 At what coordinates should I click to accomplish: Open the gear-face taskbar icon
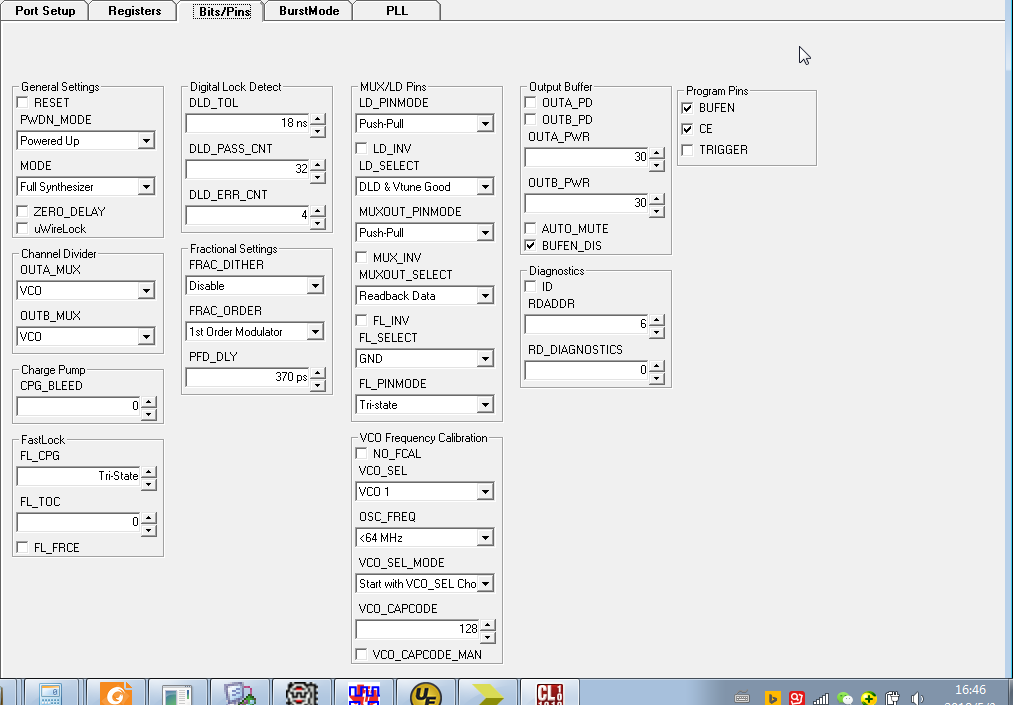(302, 693)
